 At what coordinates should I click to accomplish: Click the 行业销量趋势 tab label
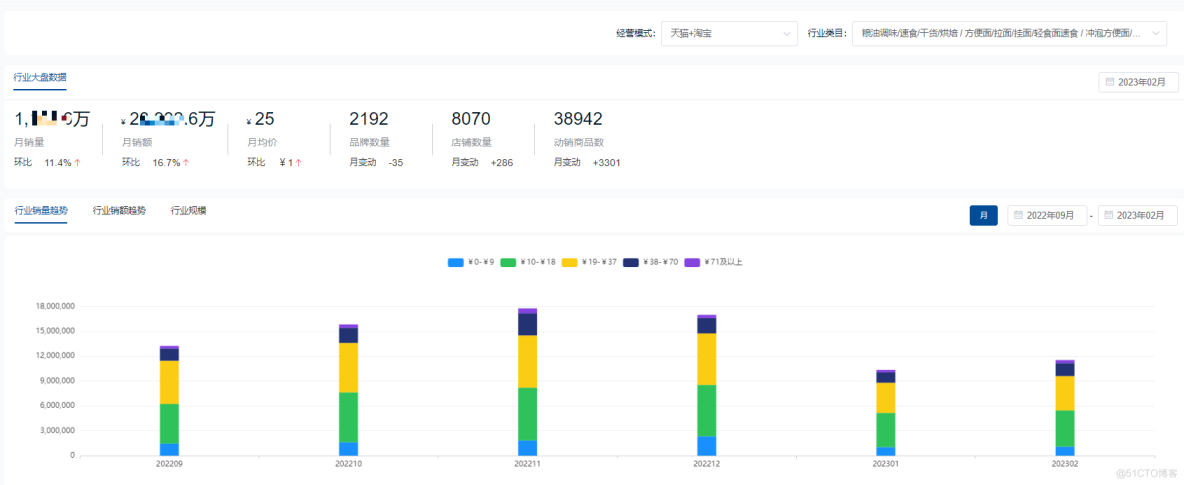coord(41,211)
